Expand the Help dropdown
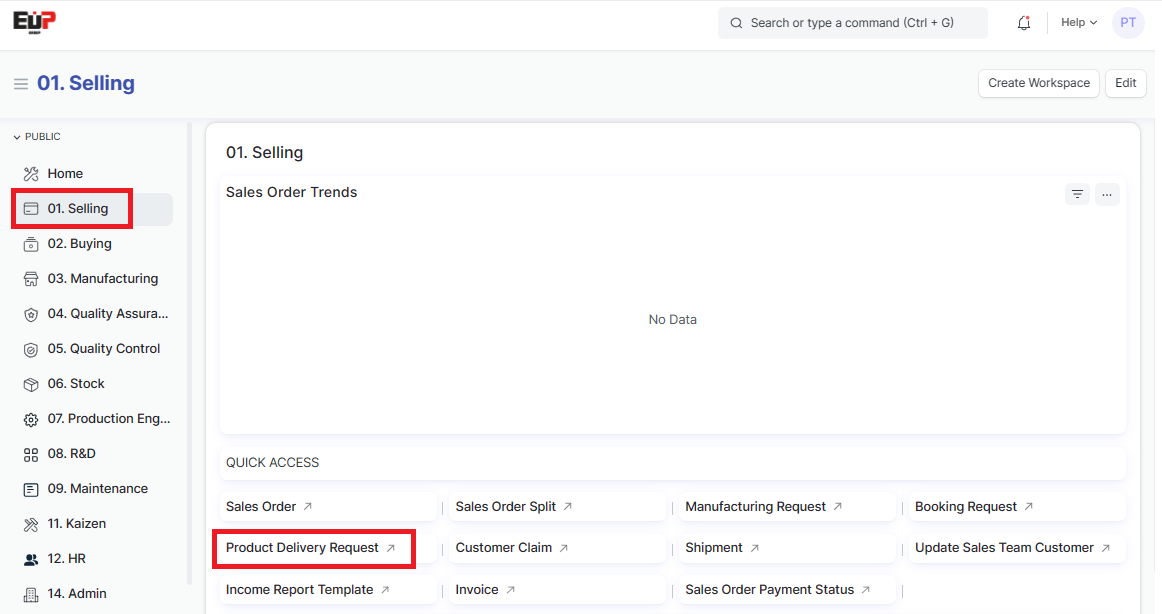Viewport: 1162px width, 614px height. point(1078,23)
